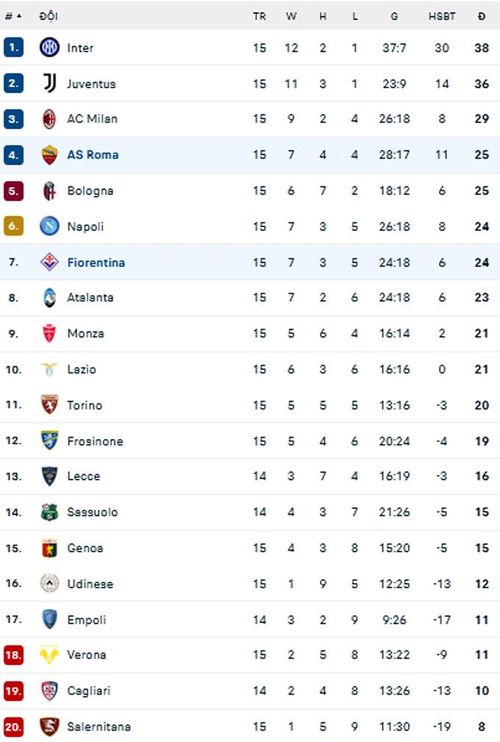Click the Napoli circular logo
500x742 pixels.
pos(49,226)
